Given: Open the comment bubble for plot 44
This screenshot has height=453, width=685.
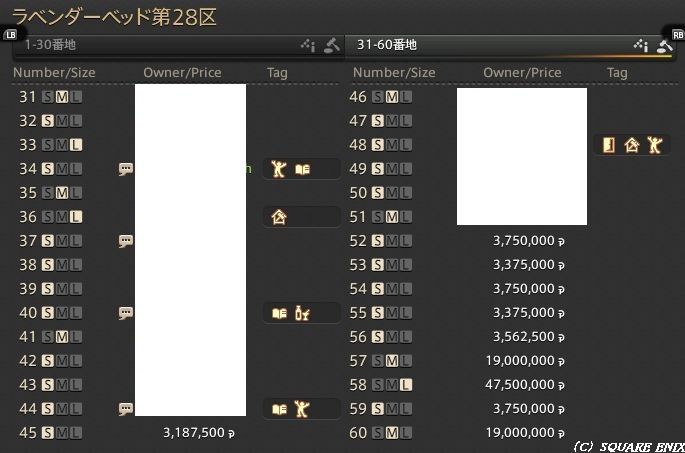Looking at the screenshot, I should pyautogui.click(x=126, y=409).
